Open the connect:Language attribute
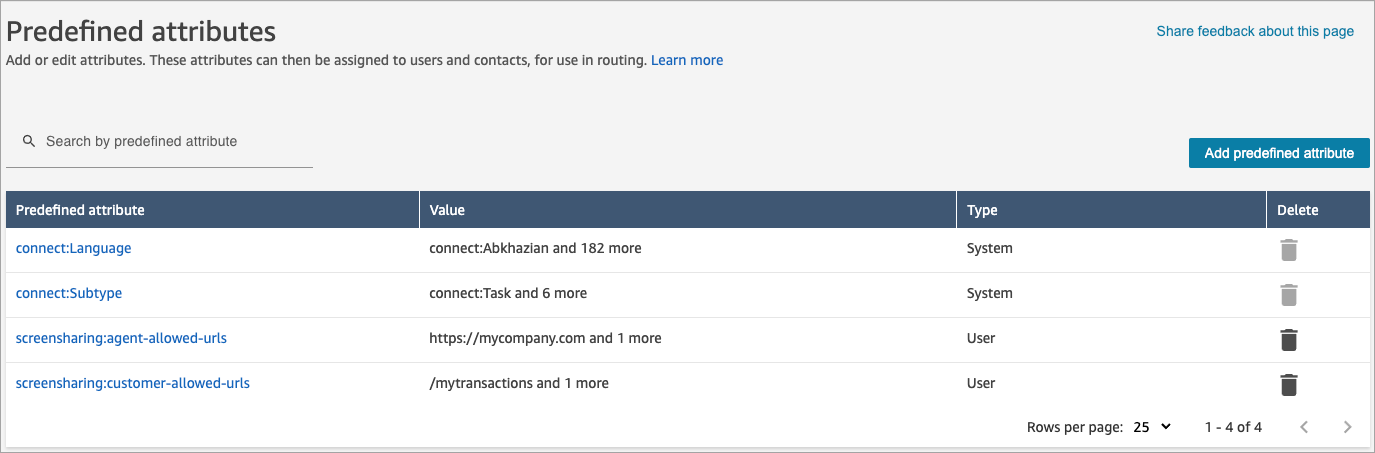This screenshot has height=453, width=1375. click(x=73, y=248)
